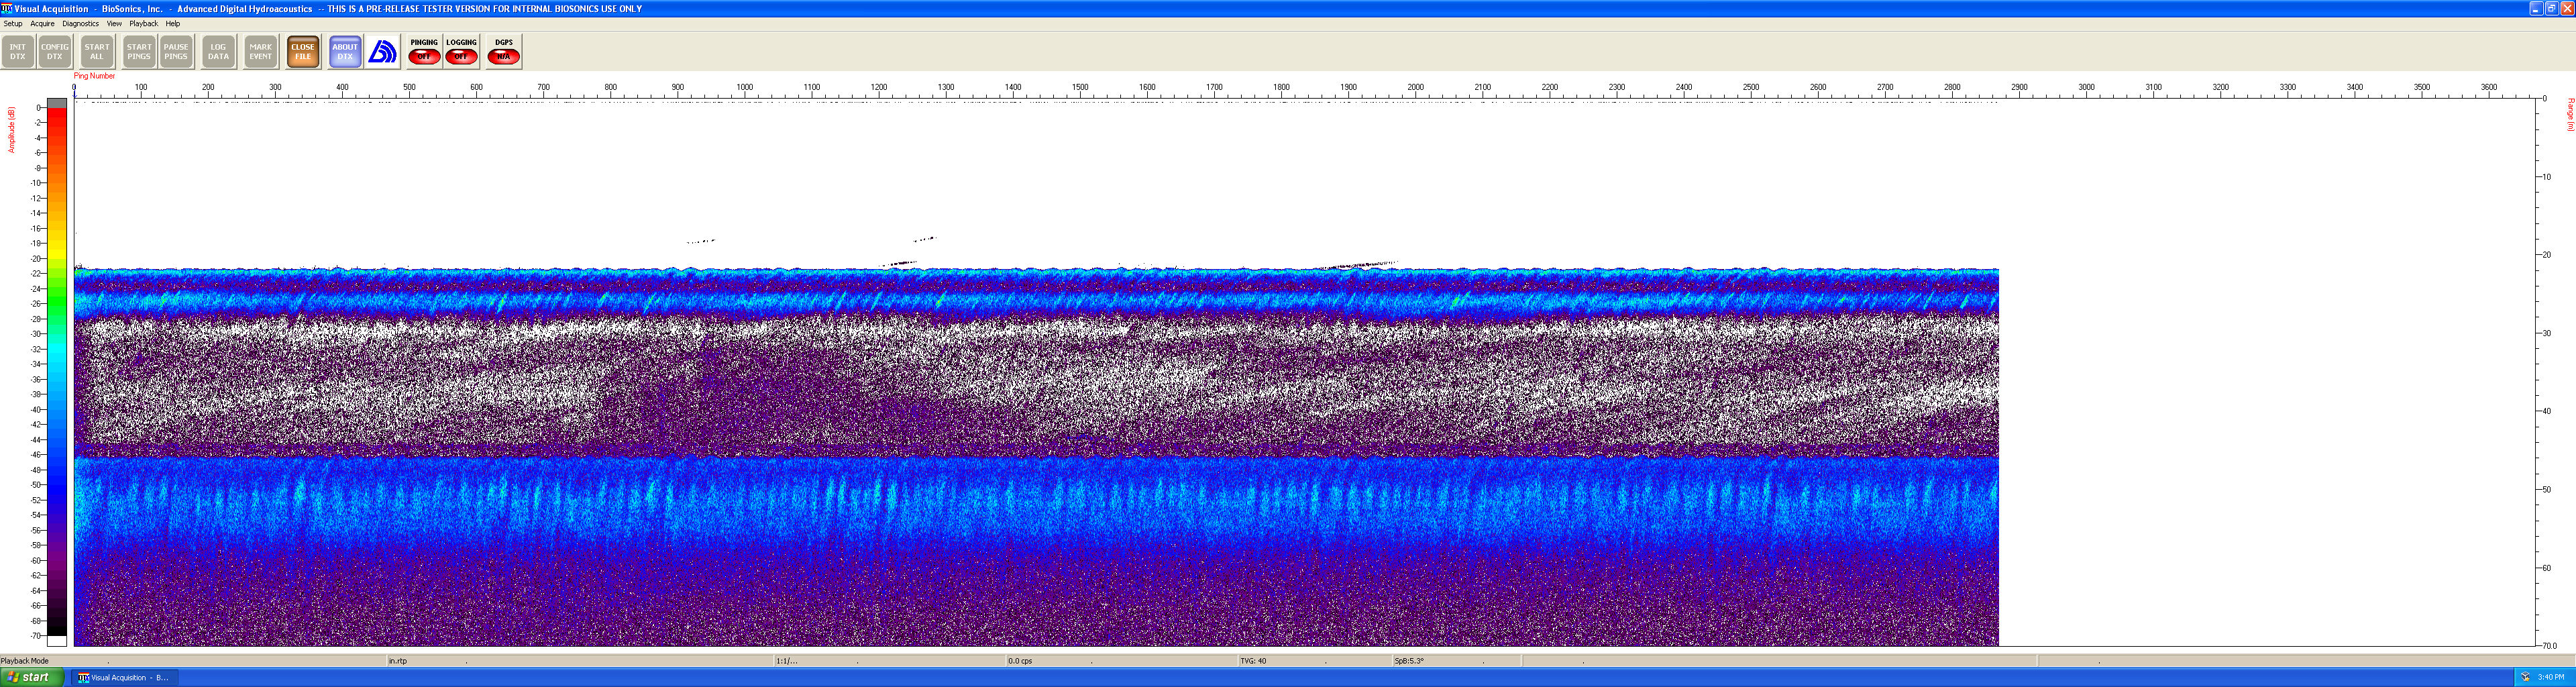Click the PAUSE PINGS toolbar button
The width and height of the screenshot is (2576, 687).
coord(176,51)
